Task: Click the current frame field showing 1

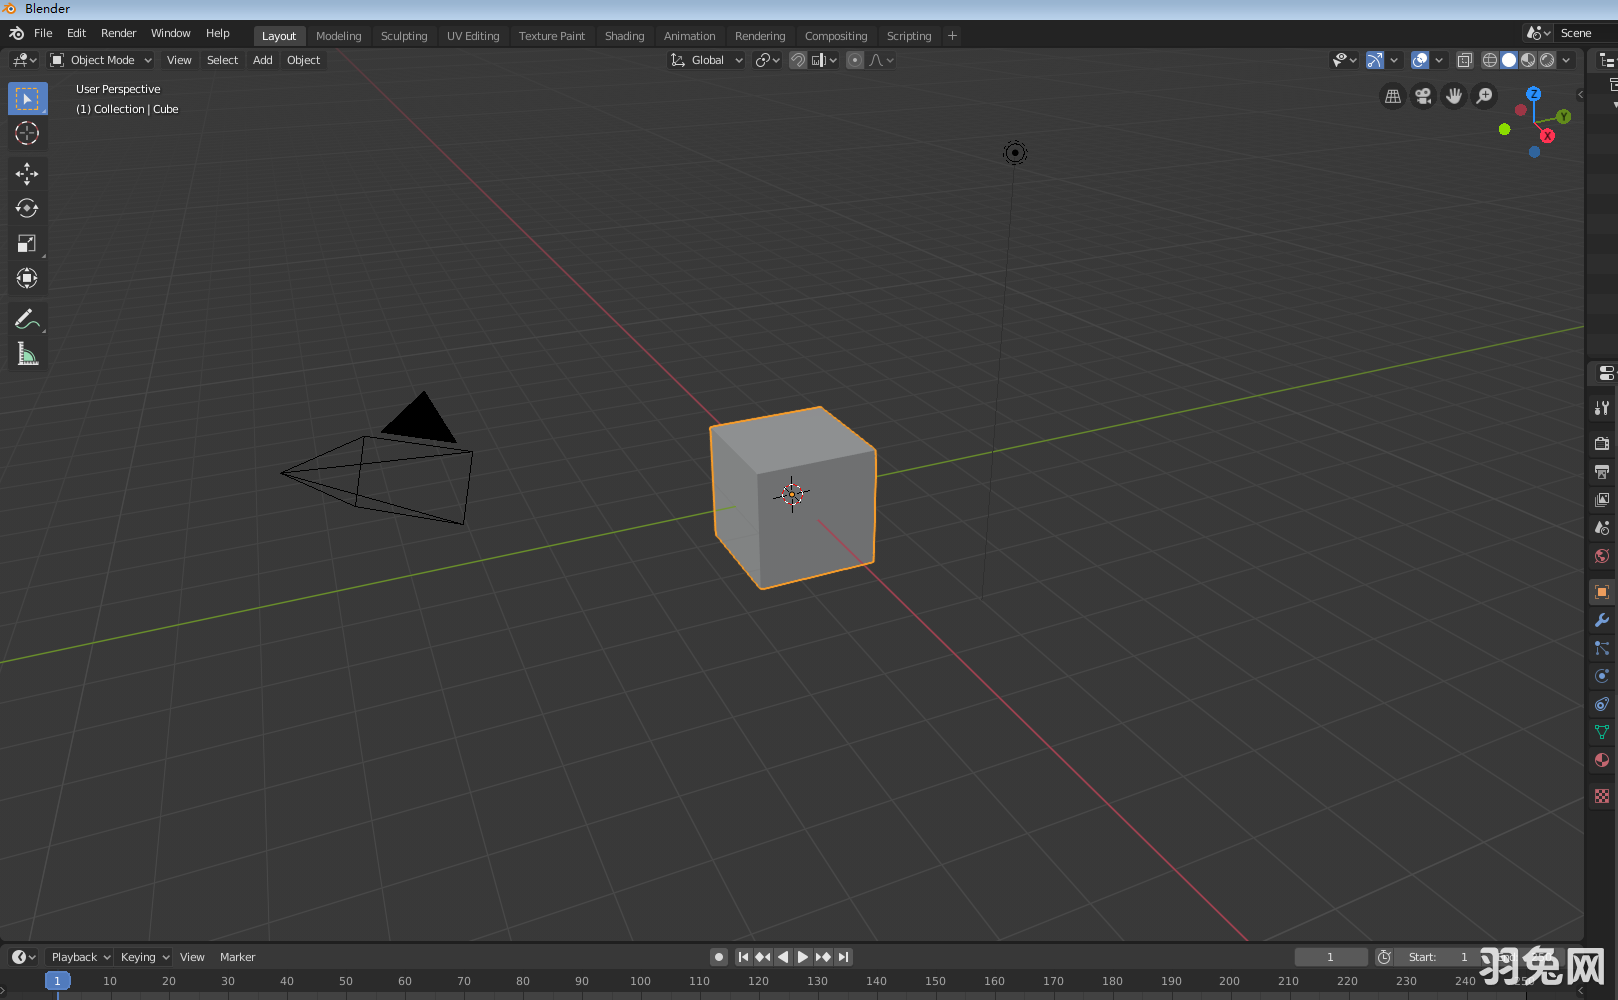Action: click(x=1330, y=957)
